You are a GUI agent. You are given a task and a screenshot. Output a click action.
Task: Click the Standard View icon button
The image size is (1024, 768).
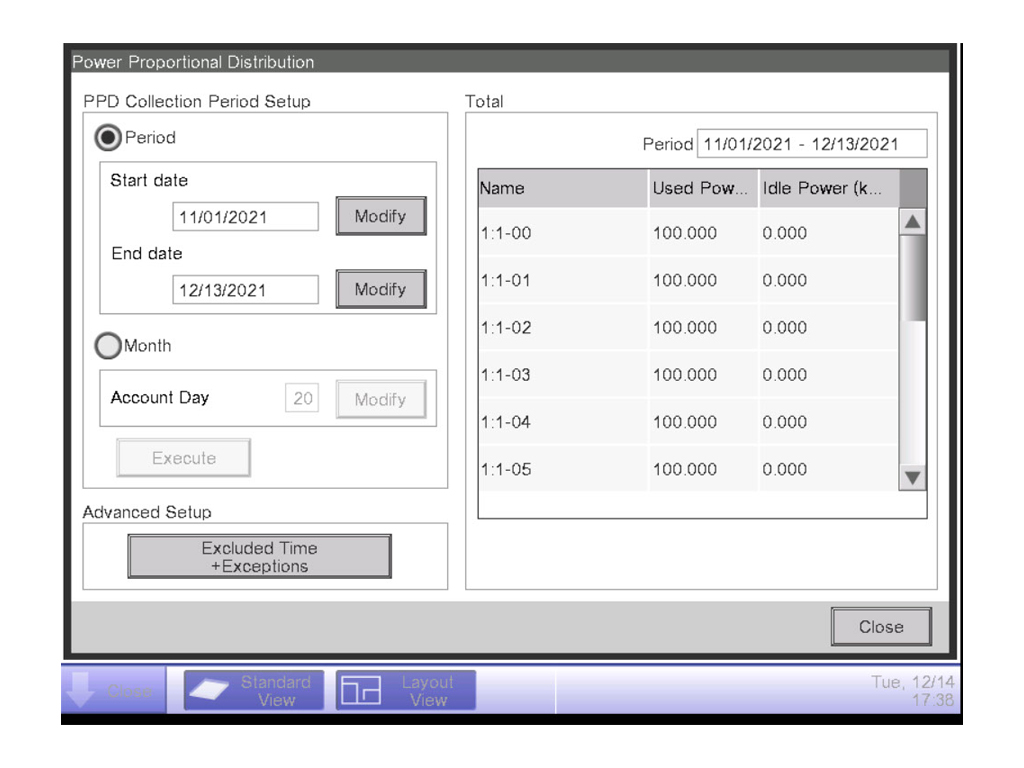254,691
